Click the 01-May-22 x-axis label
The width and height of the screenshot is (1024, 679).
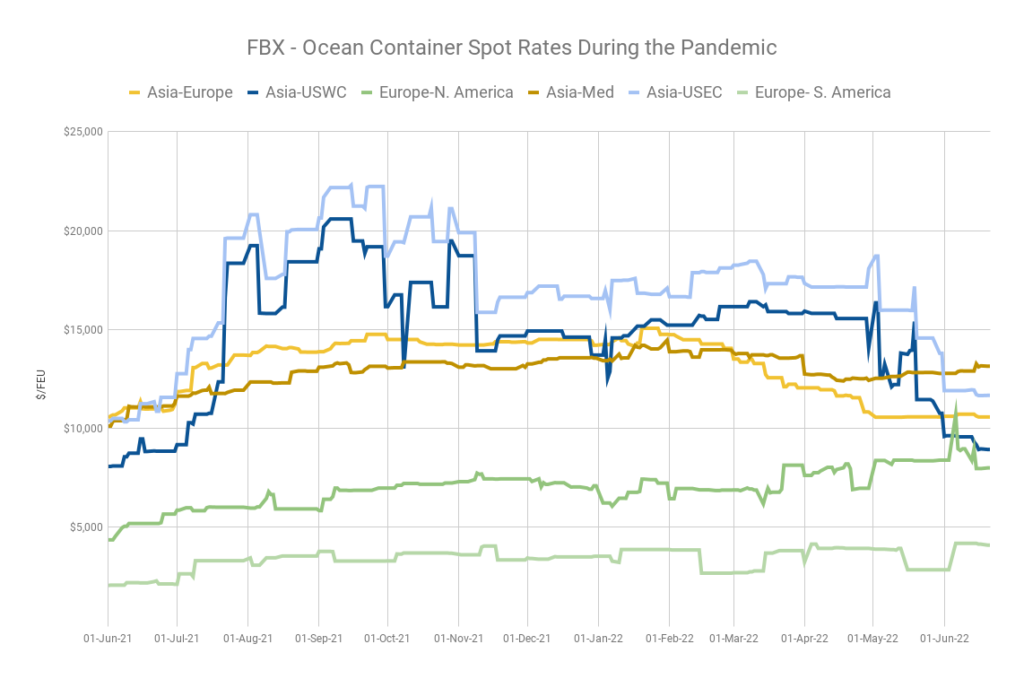[x=872, y=639]
